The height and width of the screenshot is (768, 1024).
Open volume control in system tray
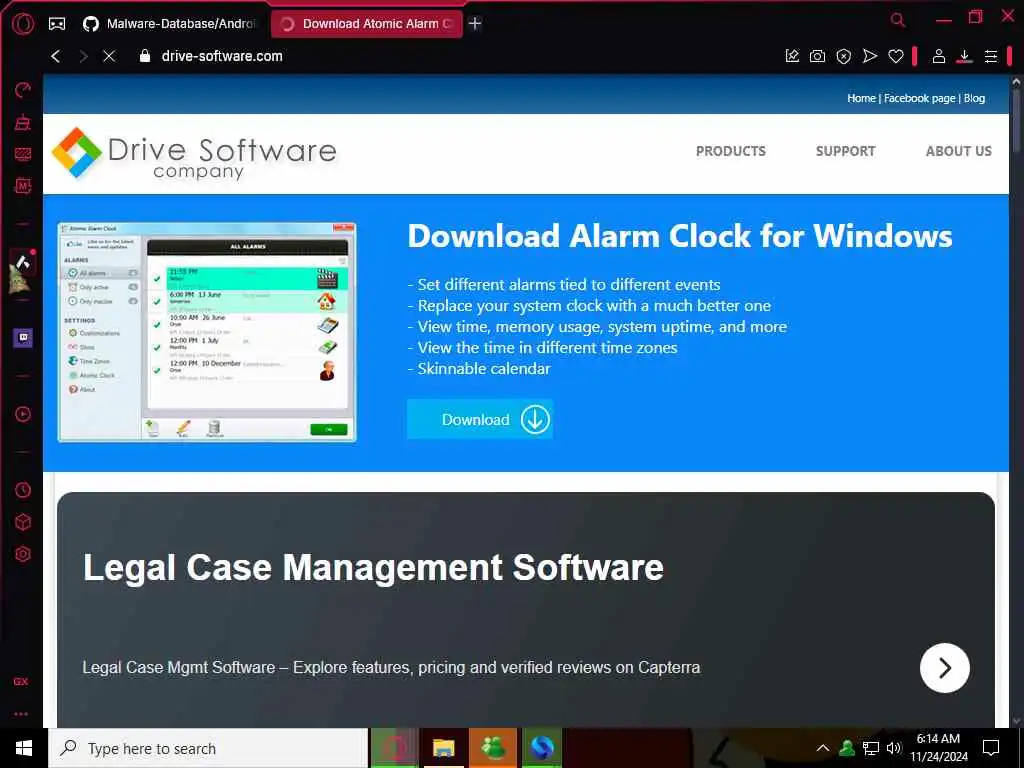(x=894, y=748)
